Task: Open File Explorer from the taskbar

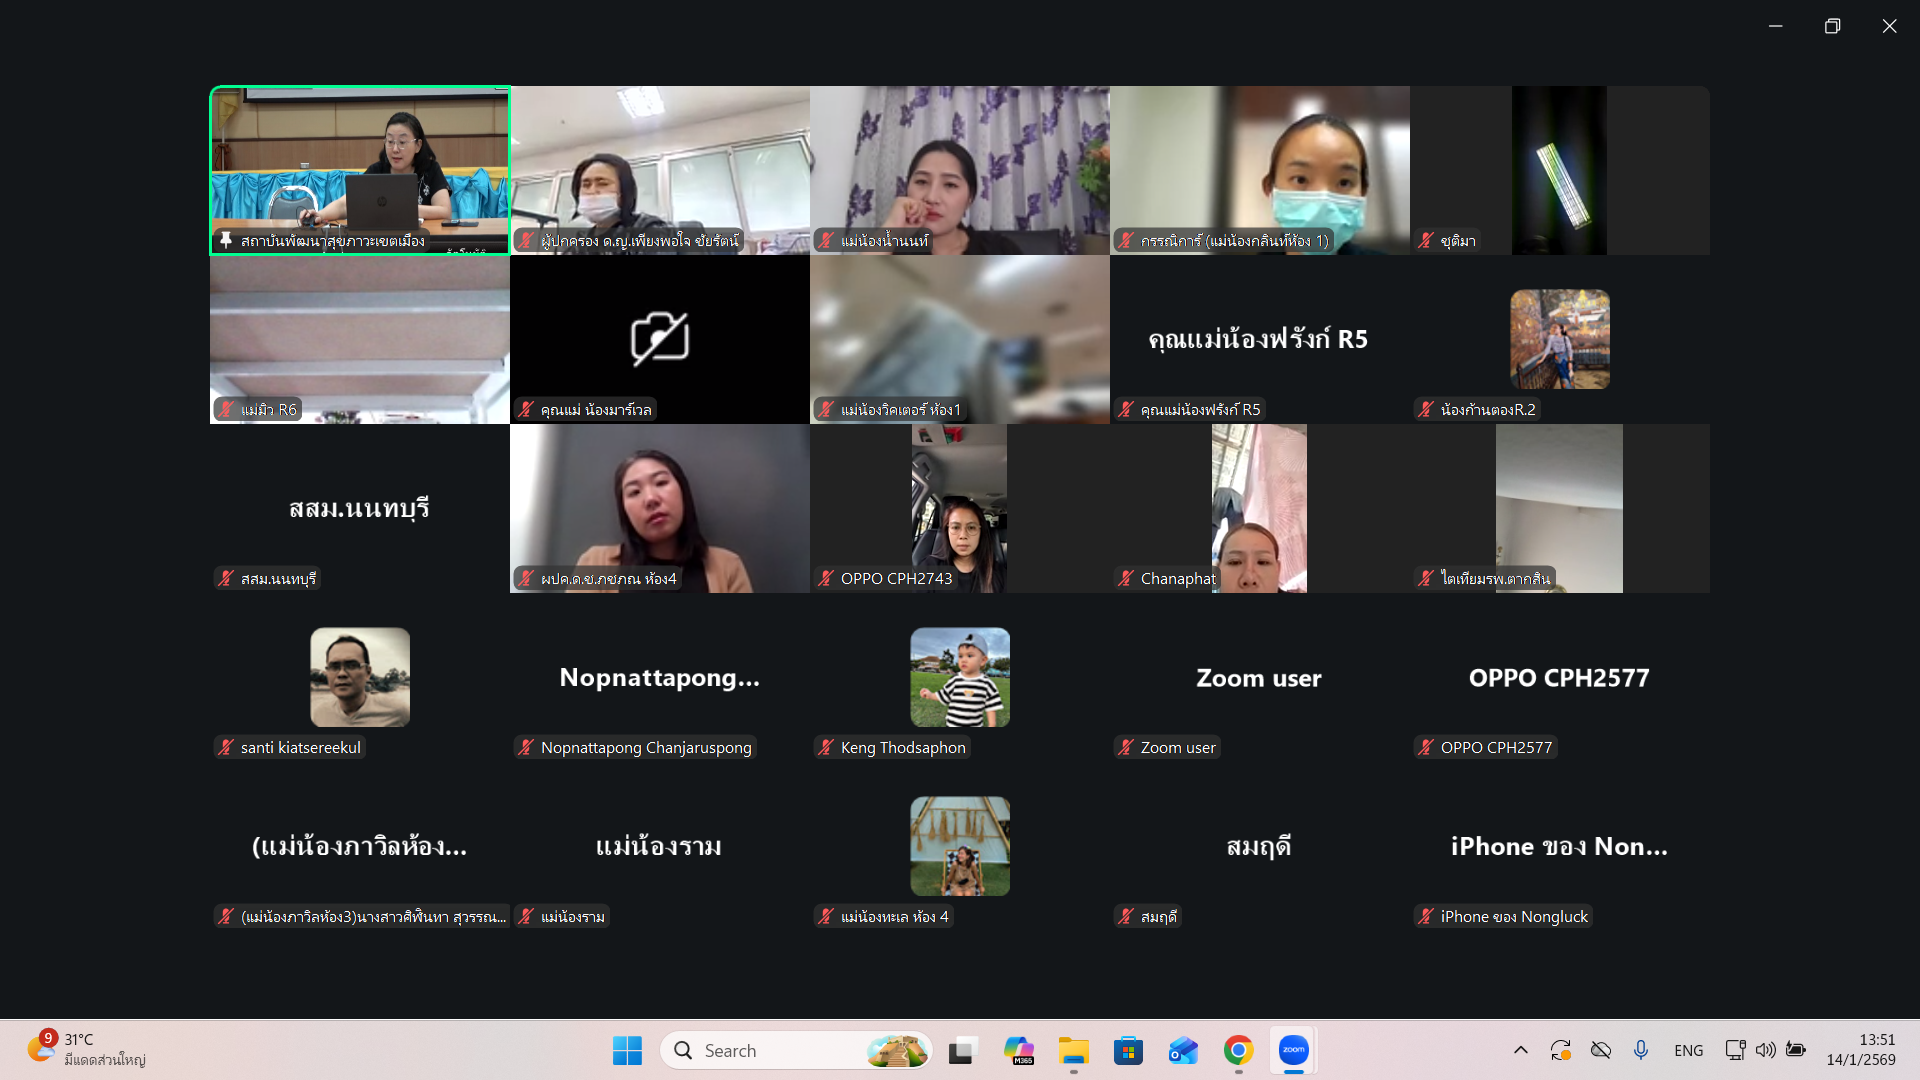Action: 1073,1050
